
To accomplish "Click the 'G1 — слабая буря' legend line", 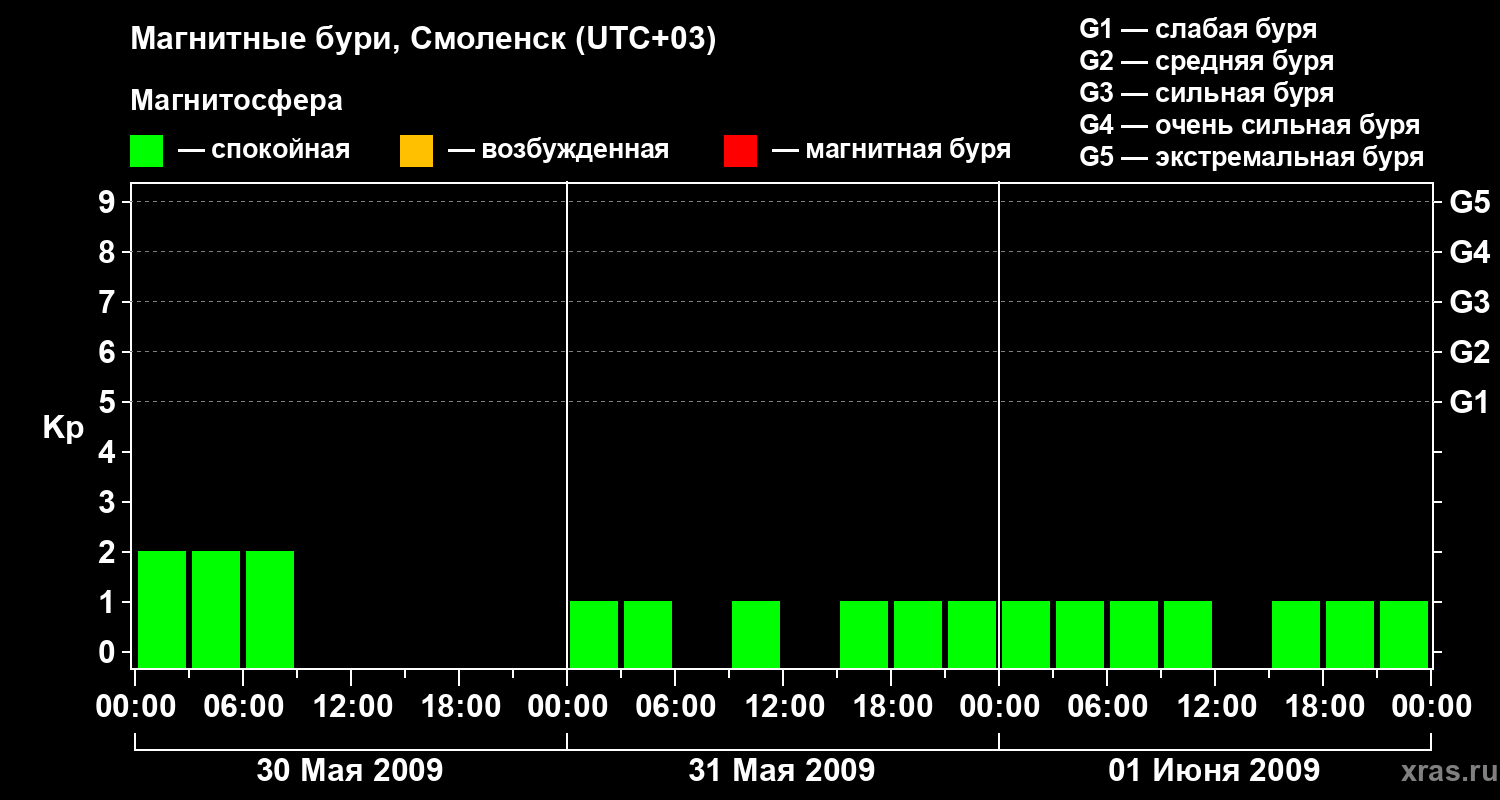I will pos(1198,29).
